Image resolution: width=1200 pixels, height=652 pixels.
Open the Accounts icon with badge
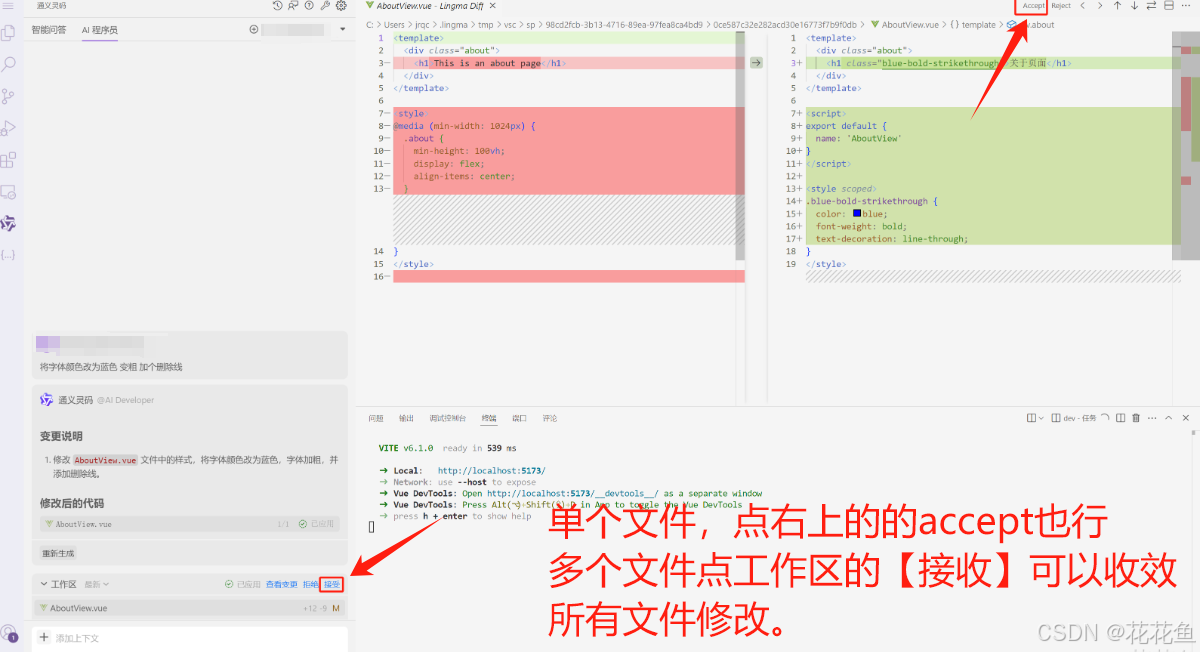(x=10, y=632)
